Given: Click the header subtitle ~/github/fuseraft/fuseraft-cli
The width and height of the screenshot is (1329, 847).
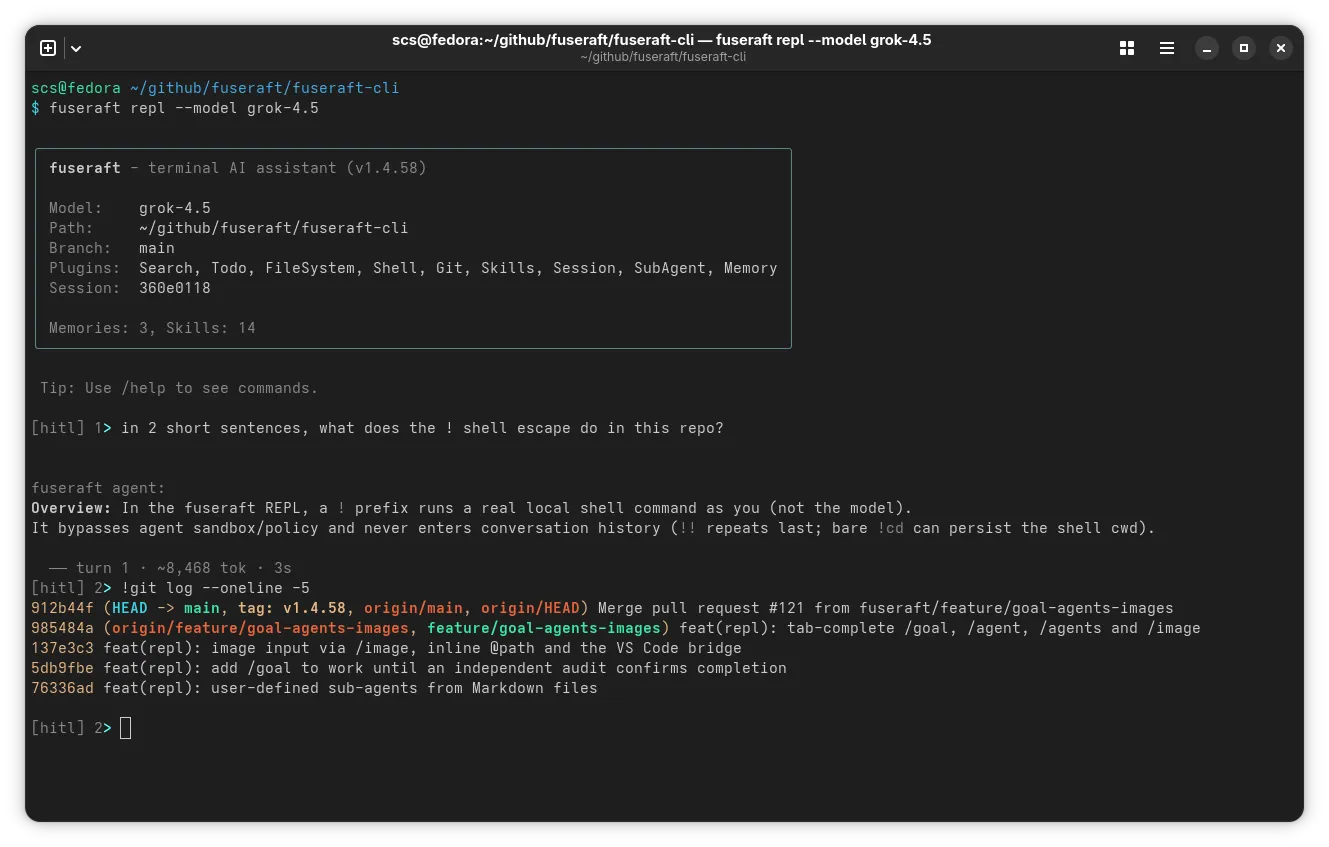Looking at the screenshot, I should [x=663, y=57].
